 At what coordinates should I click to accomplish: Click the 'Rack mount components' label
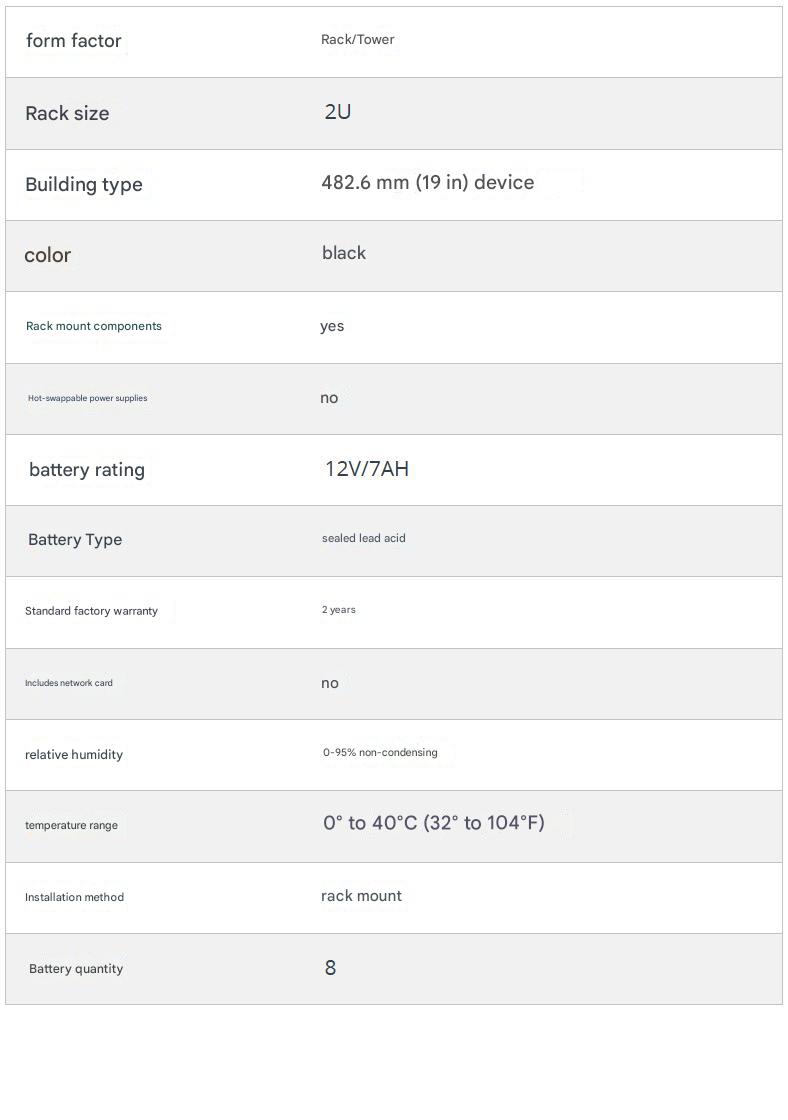(93, 326)
